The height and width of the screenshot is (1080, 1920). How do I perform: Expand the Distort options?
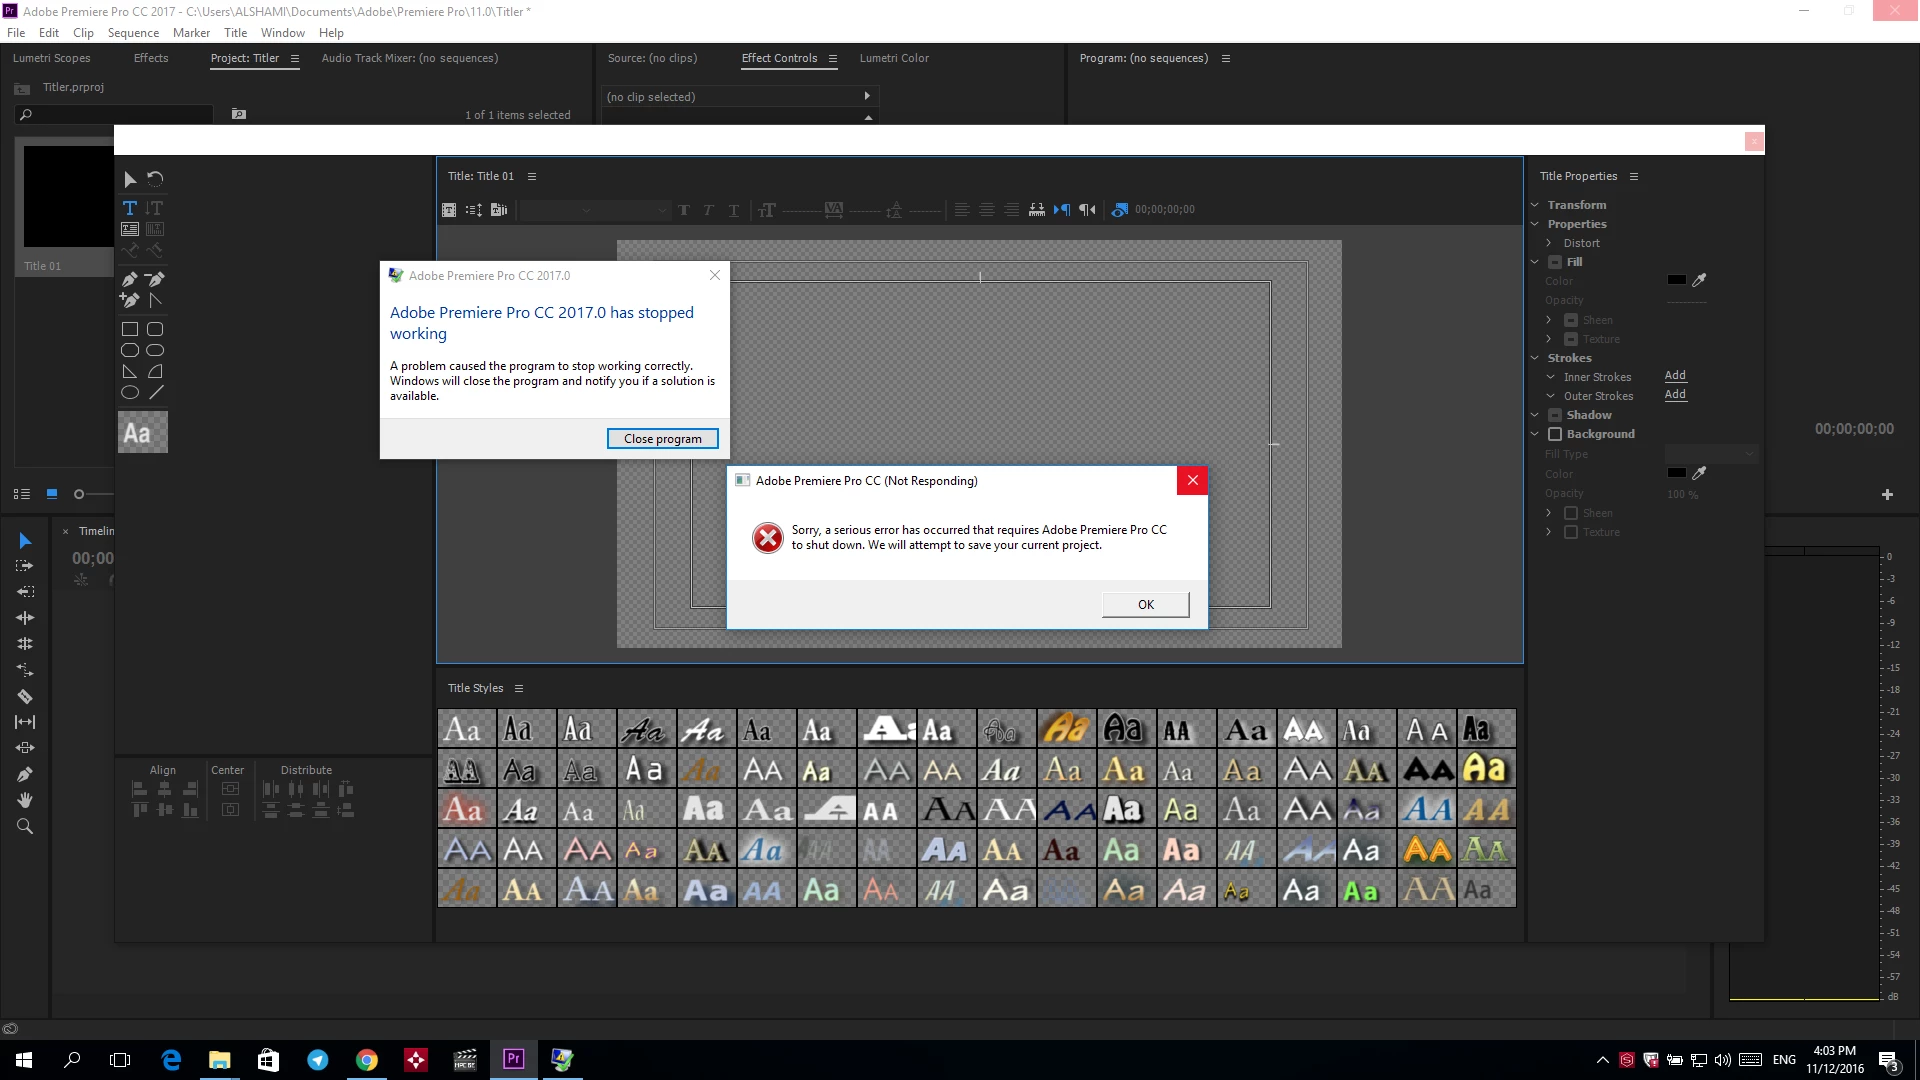point(1549,243)
